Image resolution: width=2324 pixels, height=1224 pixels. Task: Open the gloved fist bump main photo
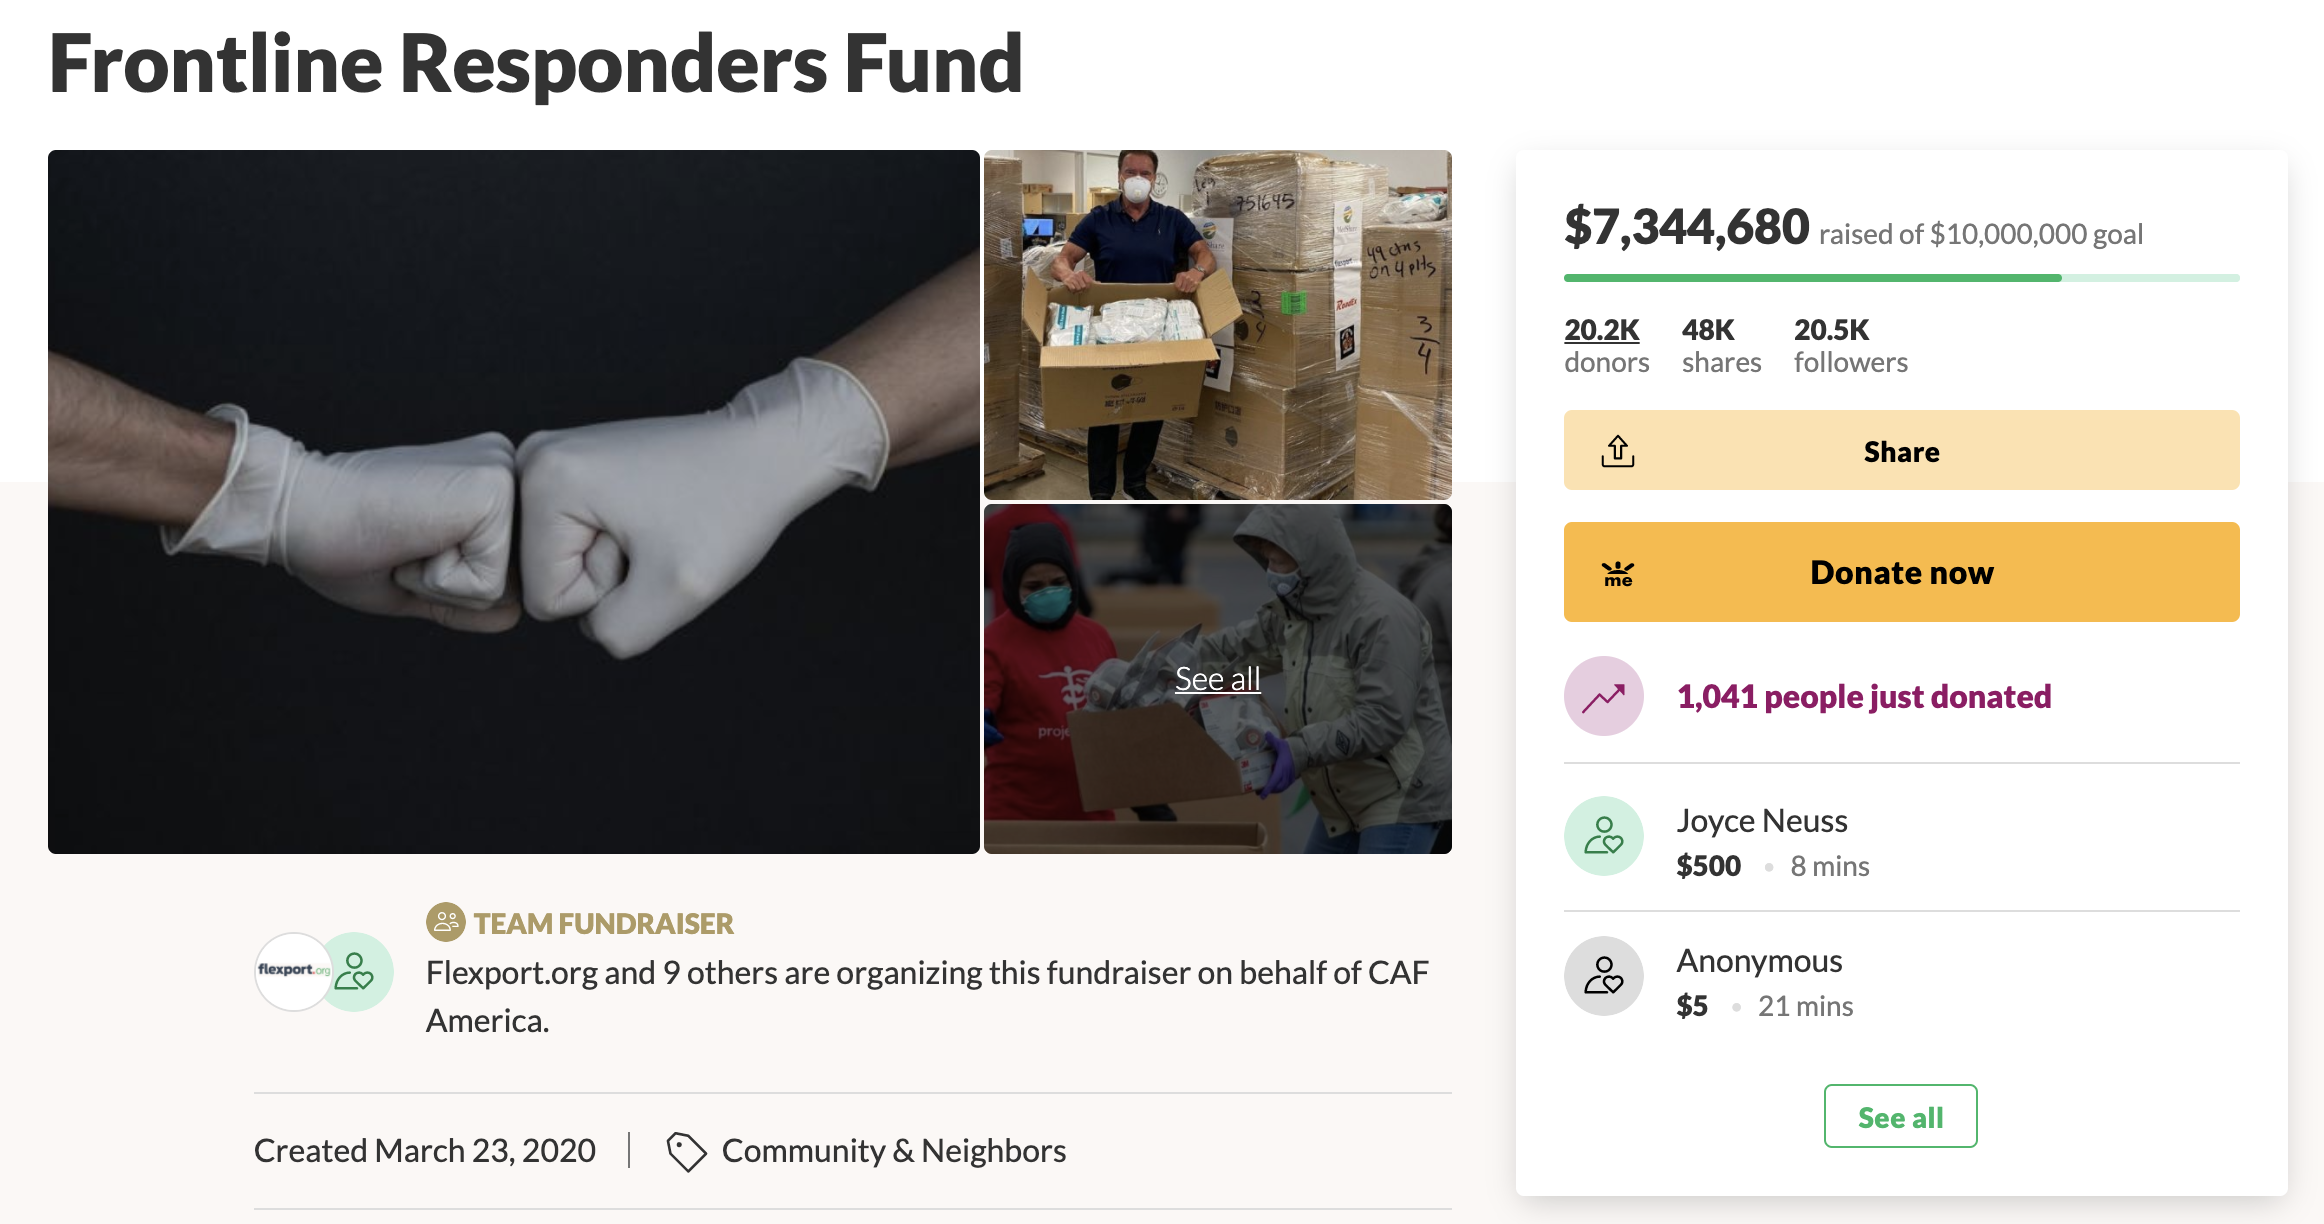tap(513, 501)
